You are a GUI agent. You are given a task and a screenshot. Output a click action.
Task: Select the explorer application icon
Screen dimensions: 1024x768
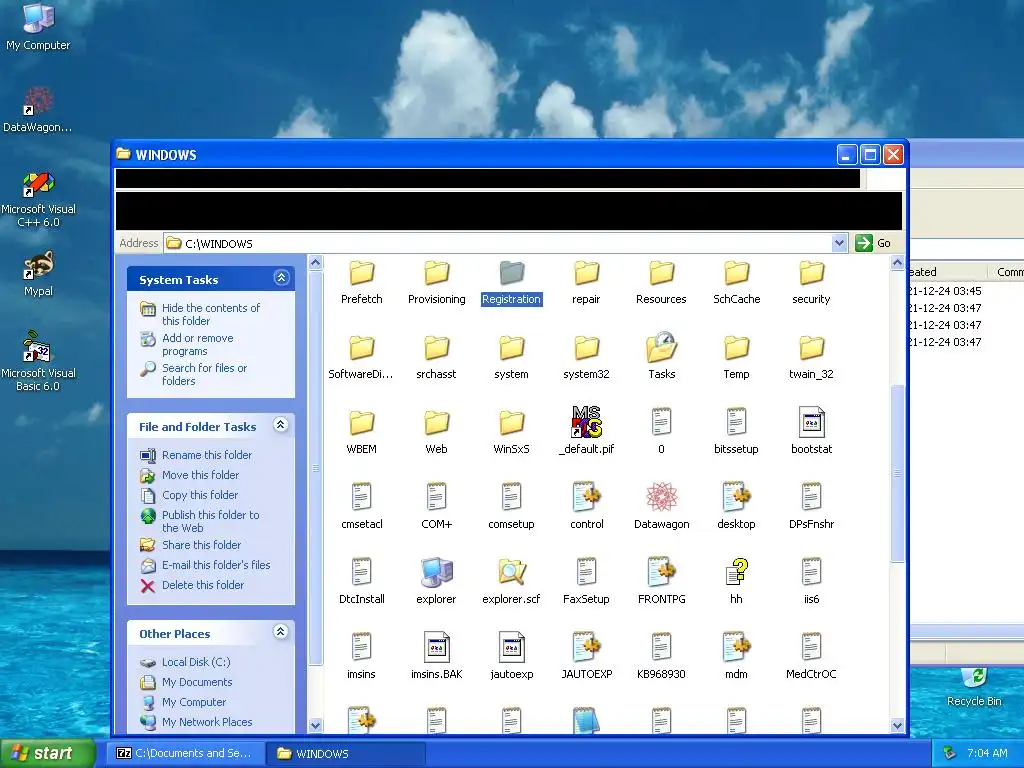pos(436,572)
